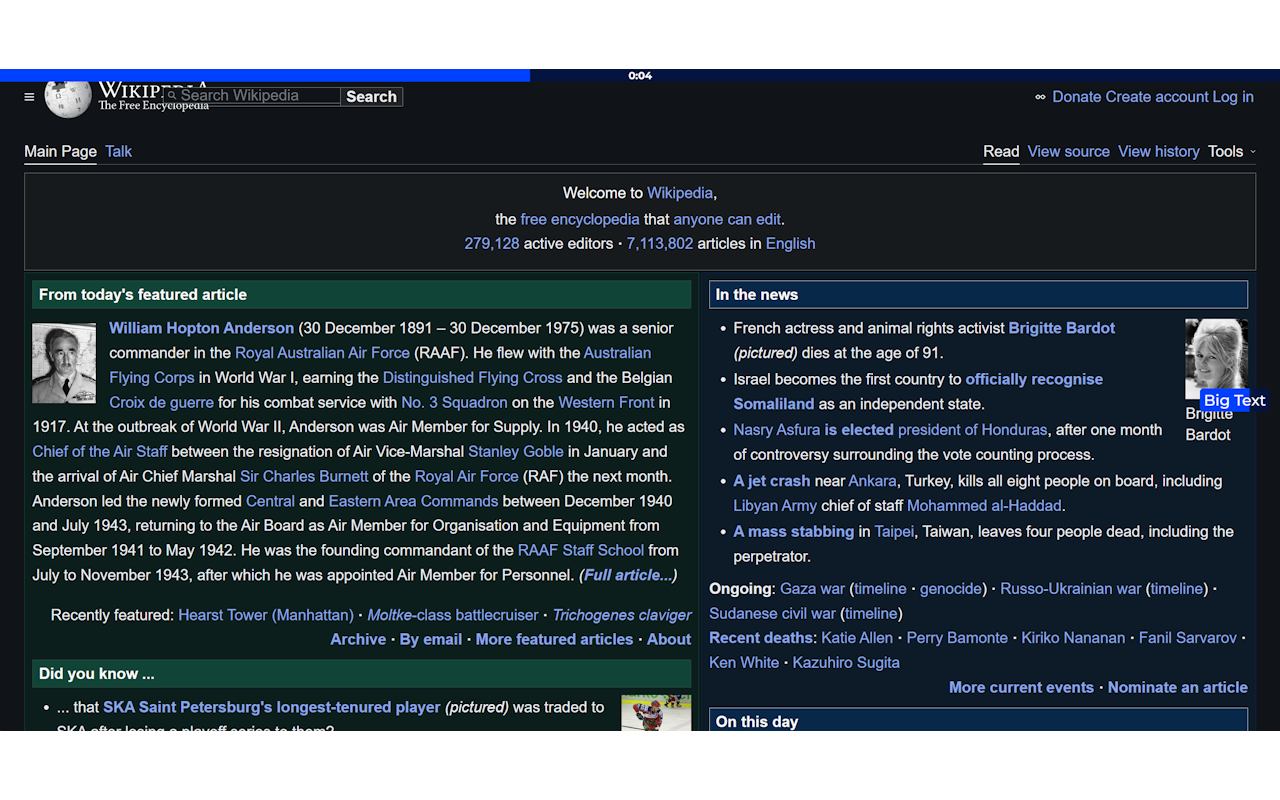Click the Nominate an article link

click(1178, 687)
